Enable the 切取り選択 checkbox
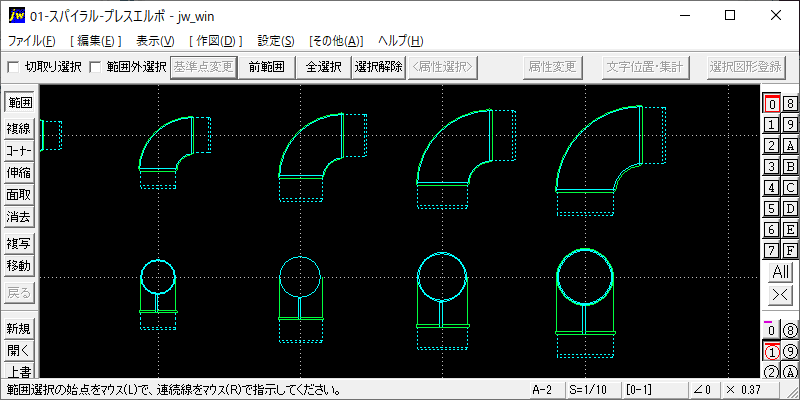Screen dimensions: 800x400 pos(13,67)
